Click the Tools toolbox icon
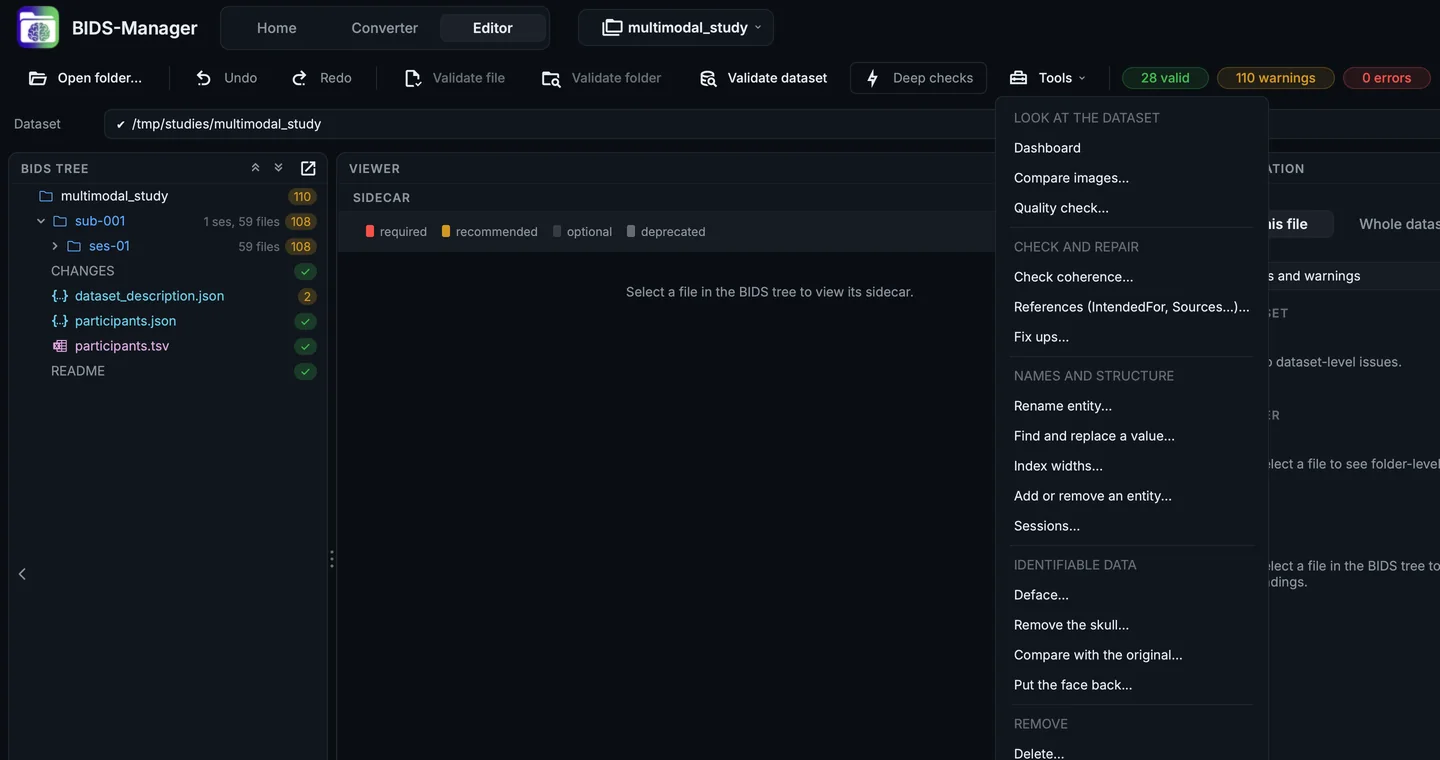 [1018, 78]
